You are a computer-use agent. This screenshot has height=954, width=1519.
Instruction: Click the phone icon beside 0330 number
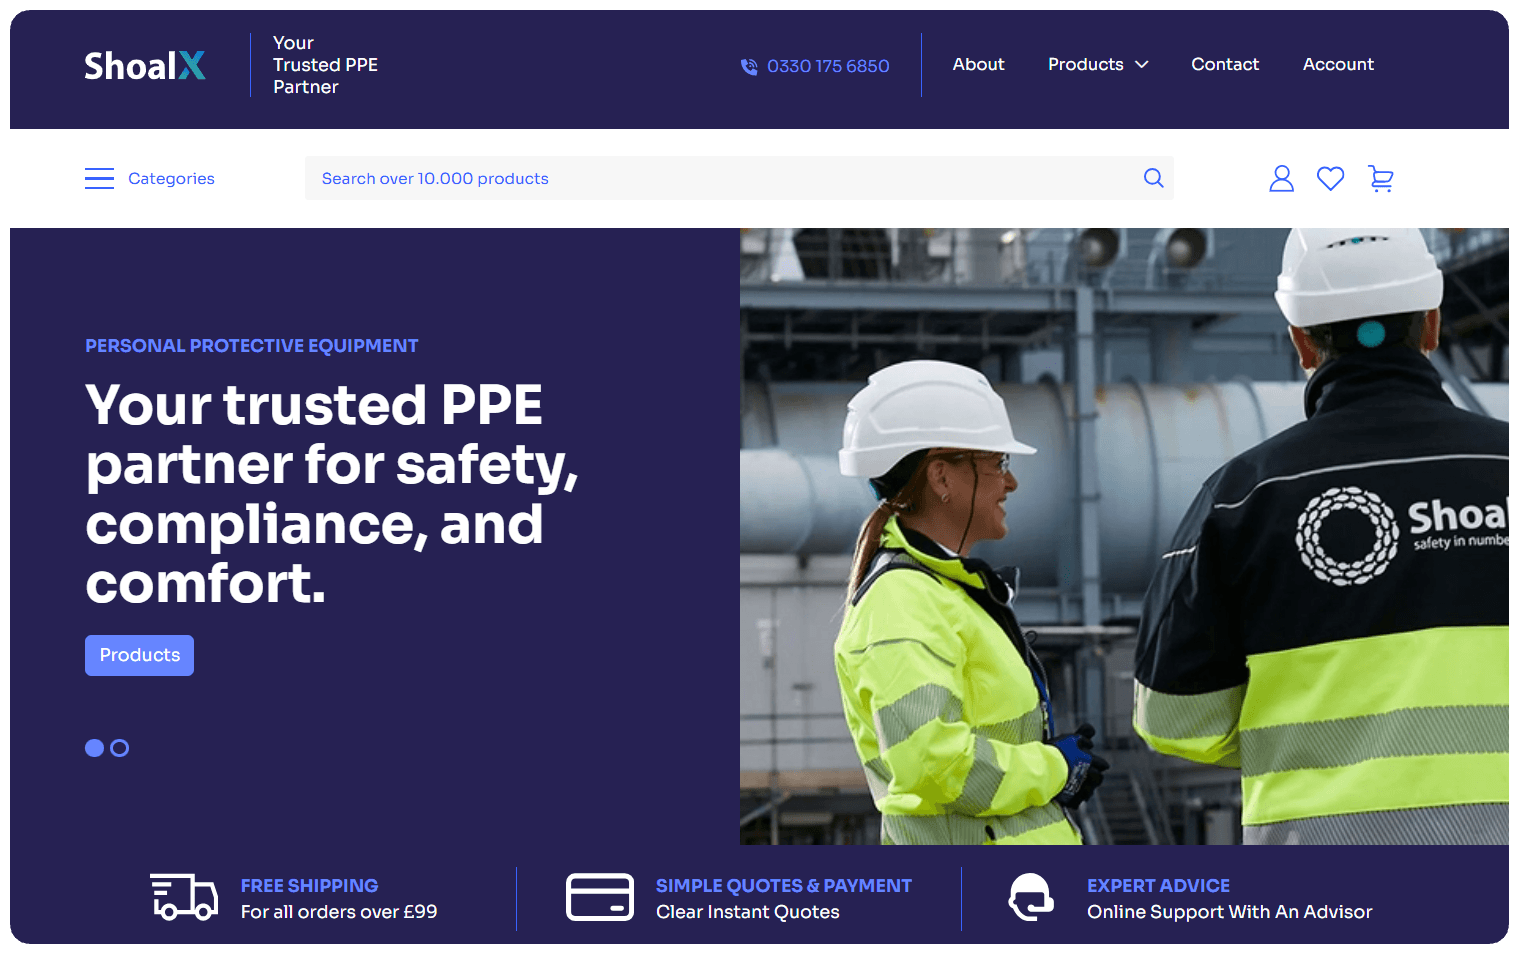749,67
